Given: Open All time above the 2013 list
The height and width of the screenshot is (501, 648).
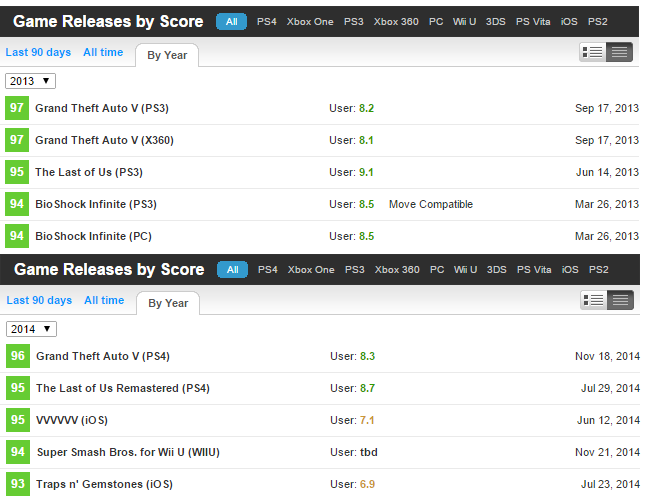Looking at the screenshot, I should 103,52.
